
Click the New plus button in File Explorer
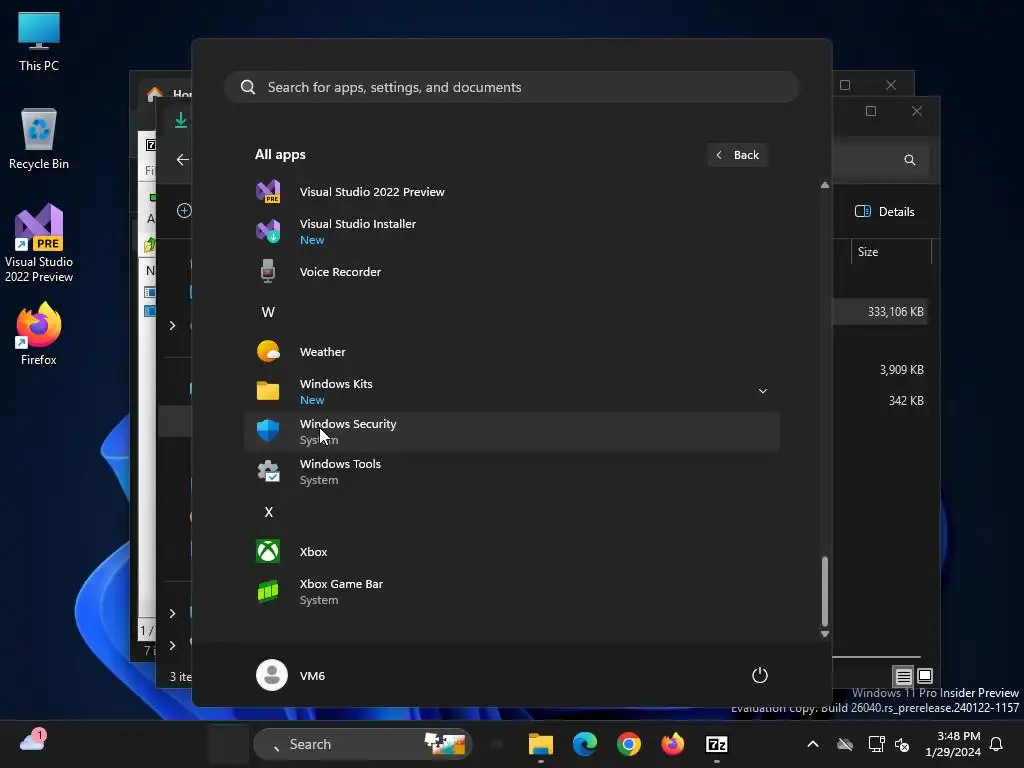point(184,210)
